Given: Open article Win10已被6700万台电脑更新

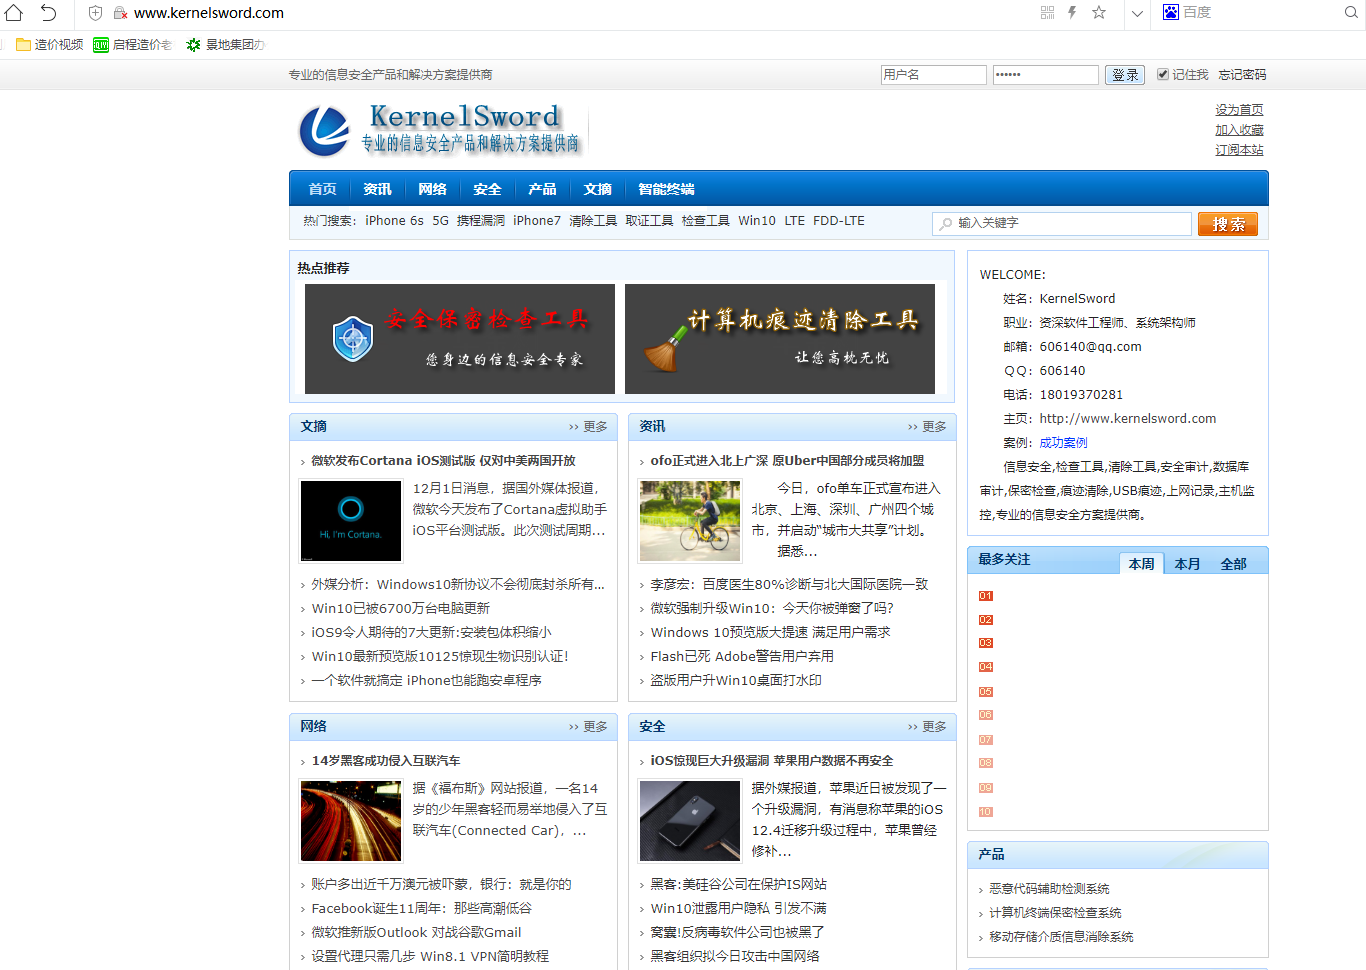Looking at the screenshot, I should 400,609.
